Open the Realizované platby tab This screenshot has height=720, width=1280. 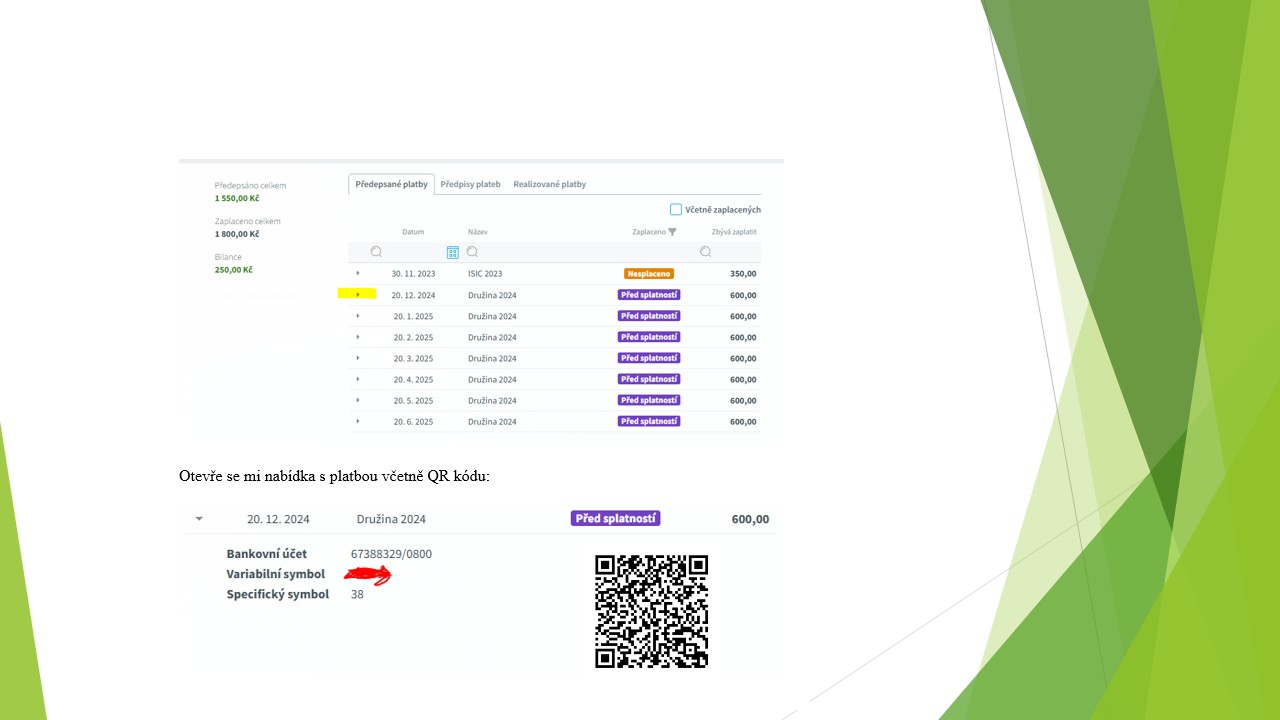coord(549,184)
